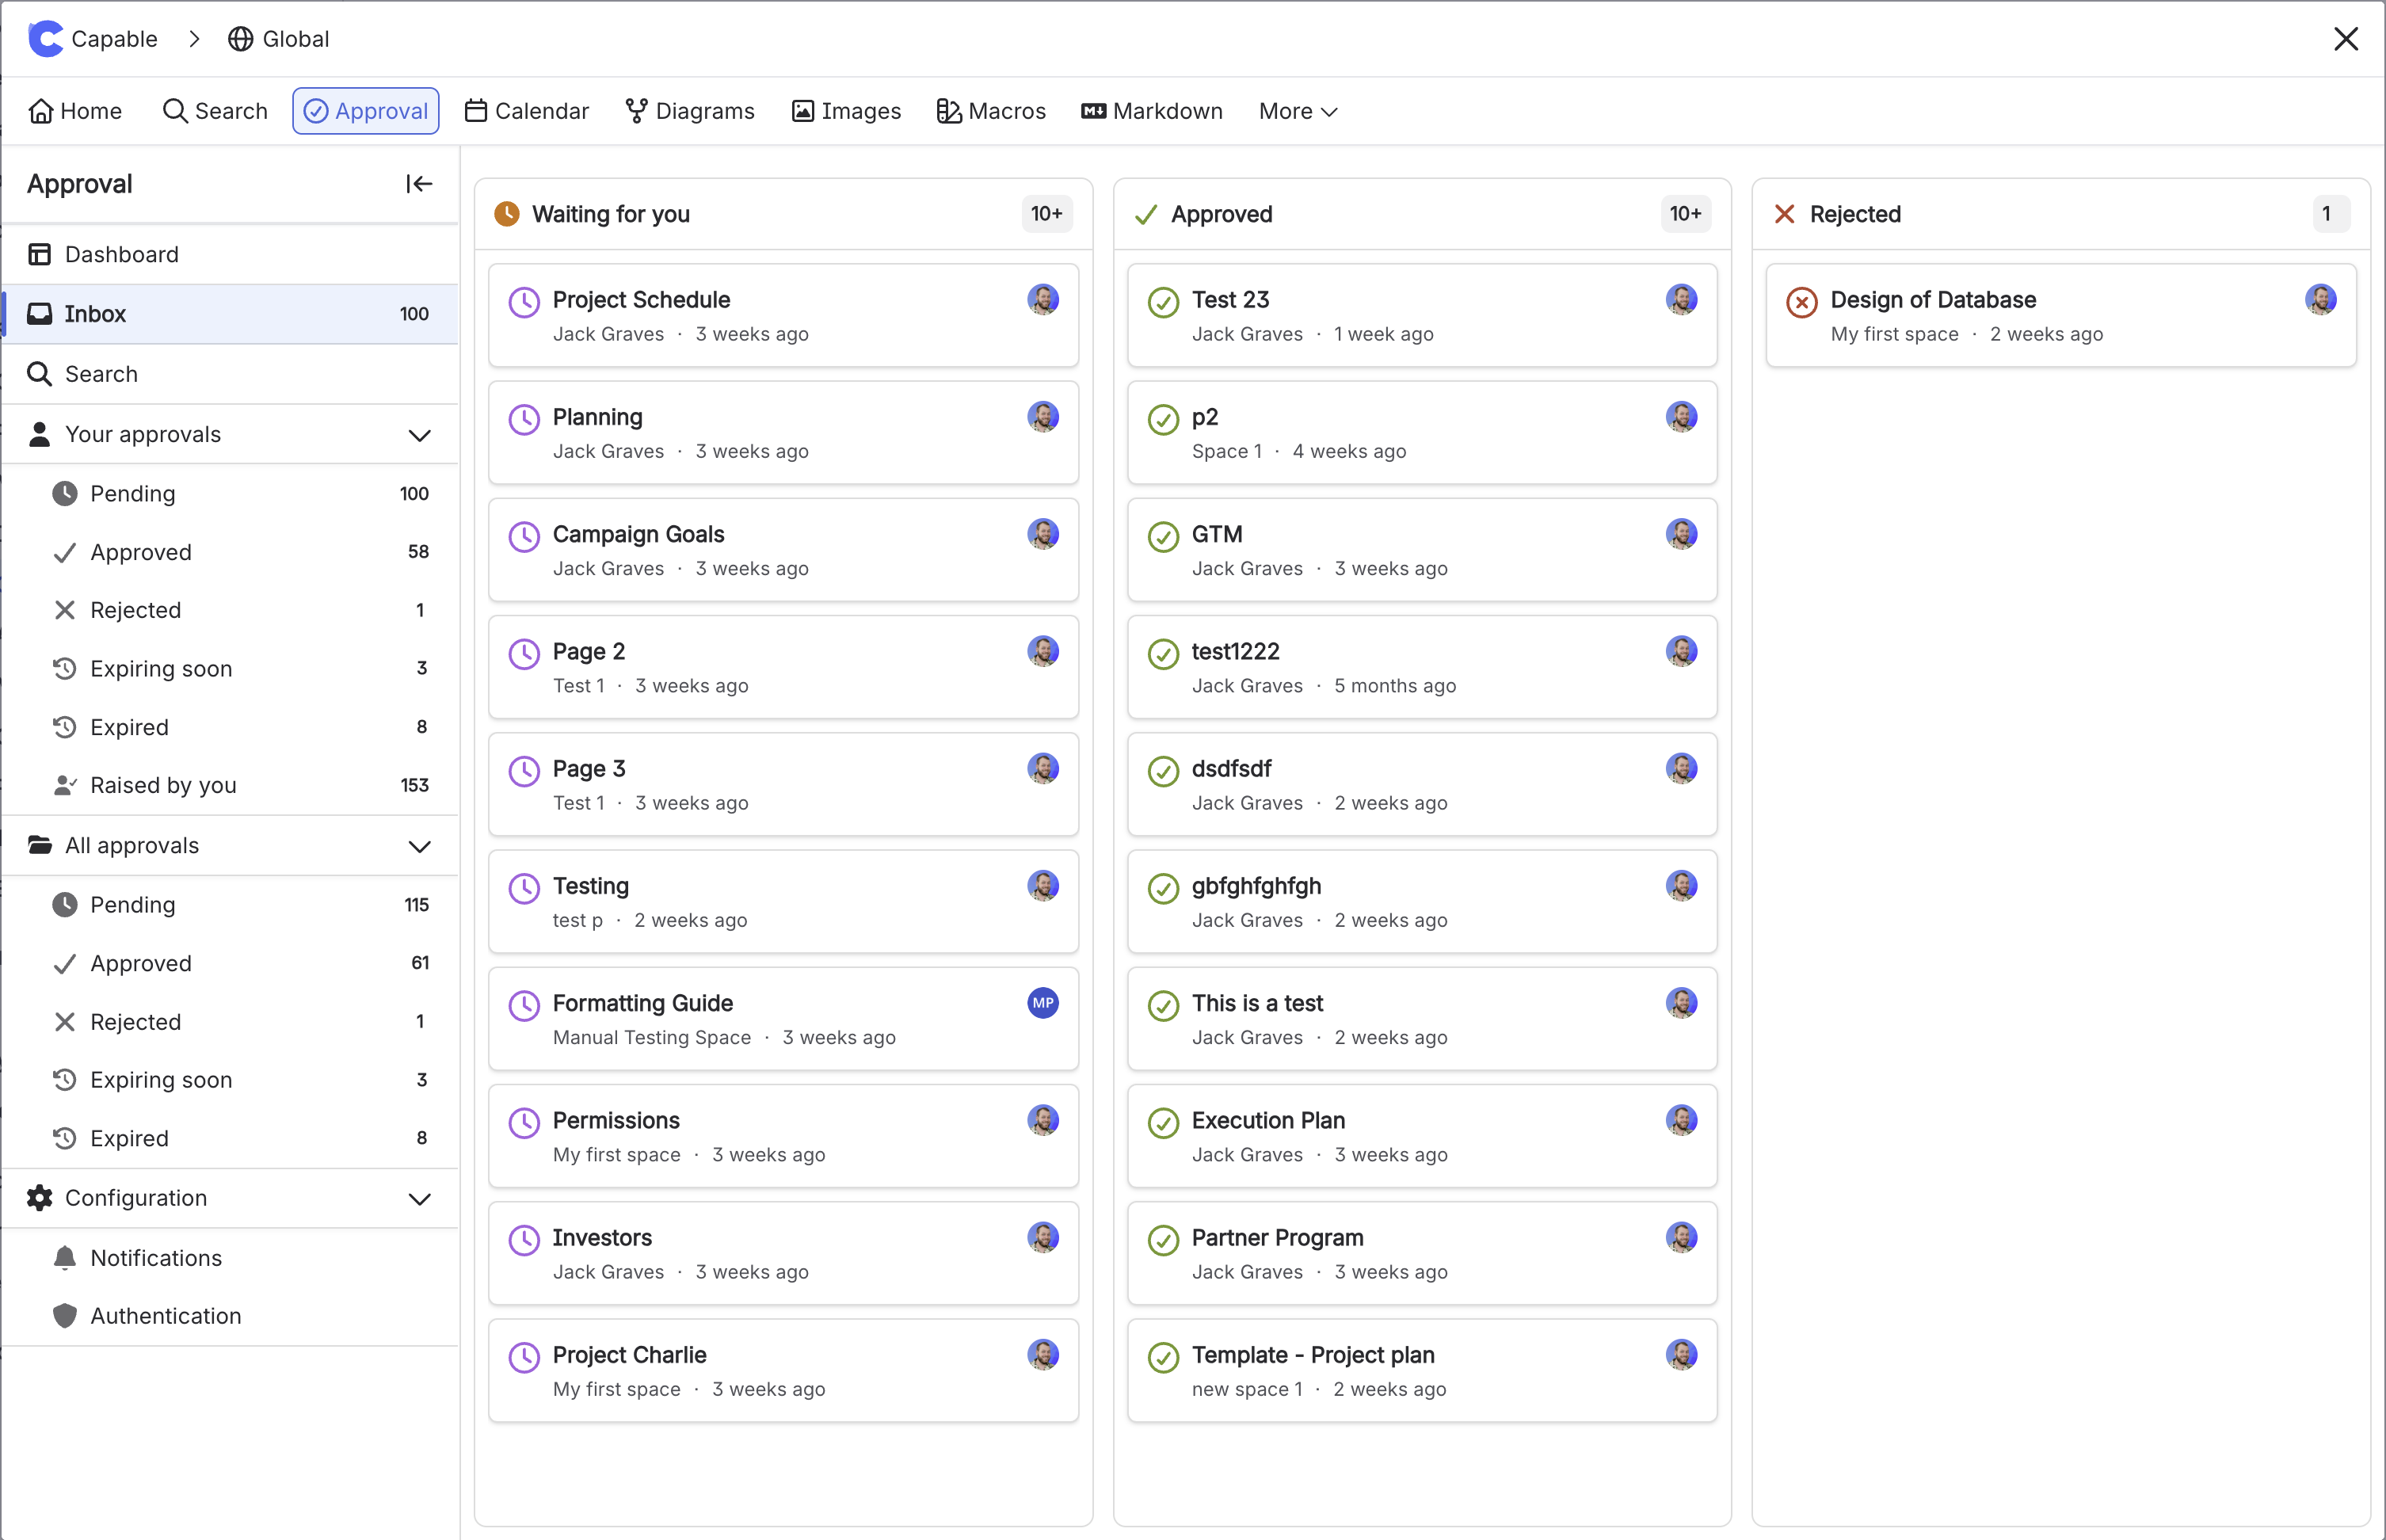The image size is (2386, 1540).
Task: Switch to the Approval tab
Action: click(x=365, y=111)
